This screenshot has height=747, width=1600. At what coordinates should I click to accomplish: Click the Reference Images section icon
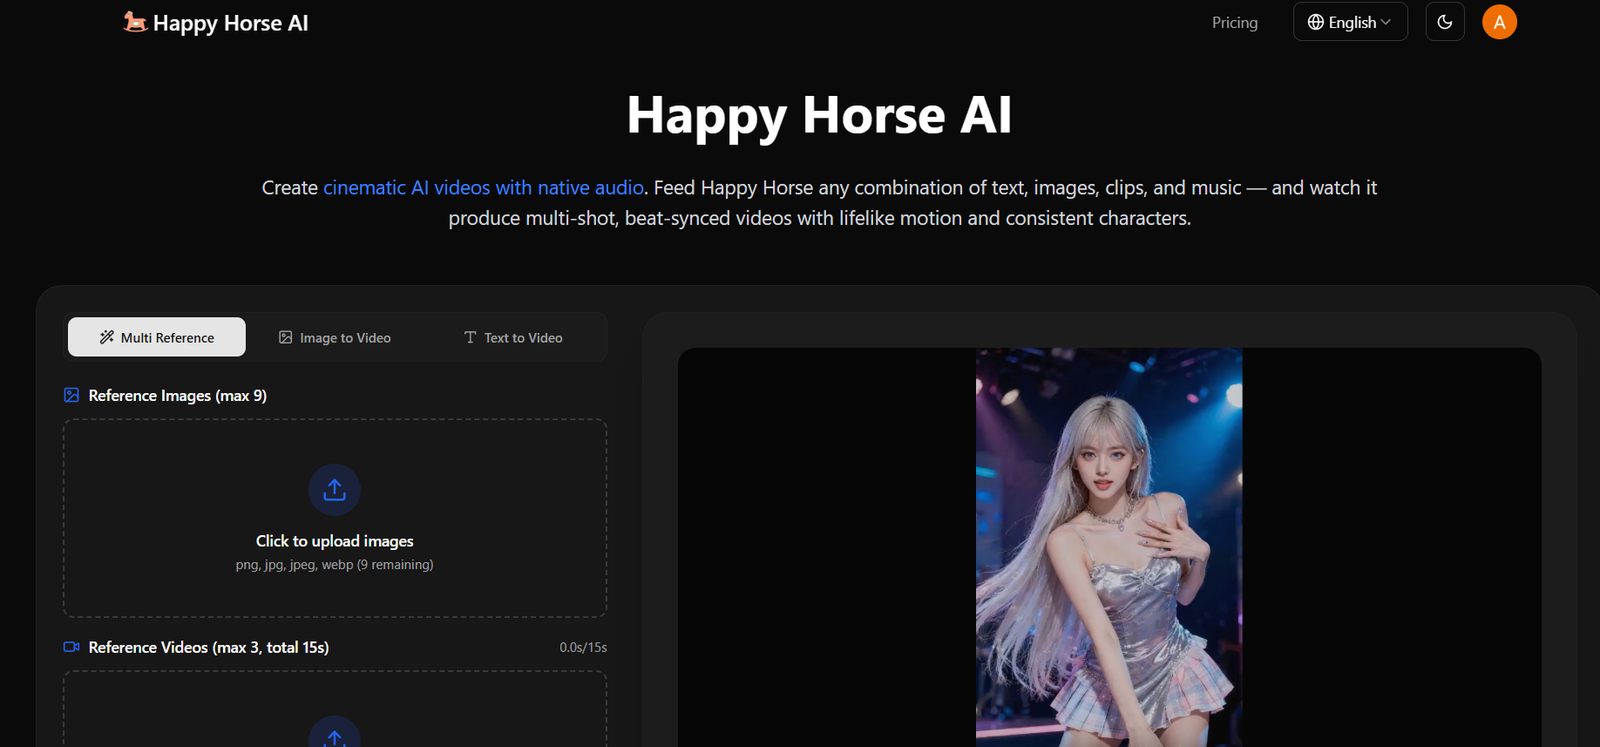point(72,396)
